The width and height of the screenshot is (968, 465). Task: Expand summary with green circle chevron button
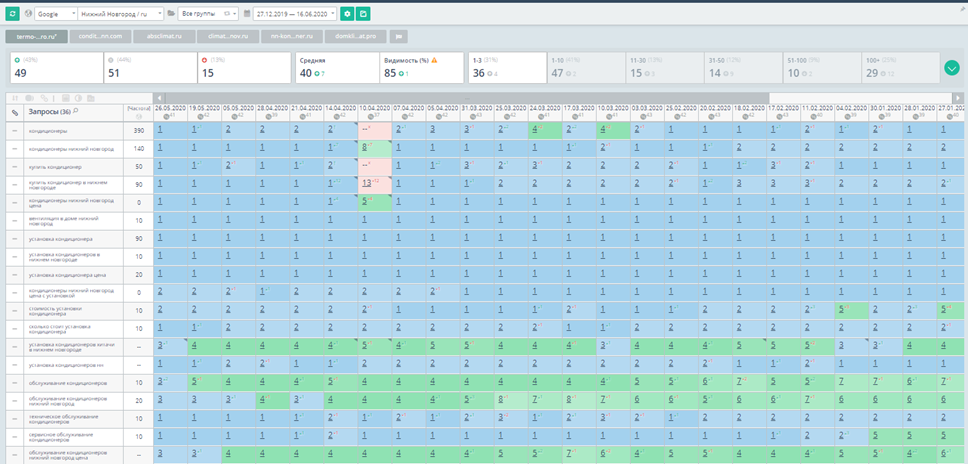coord(952,67)
